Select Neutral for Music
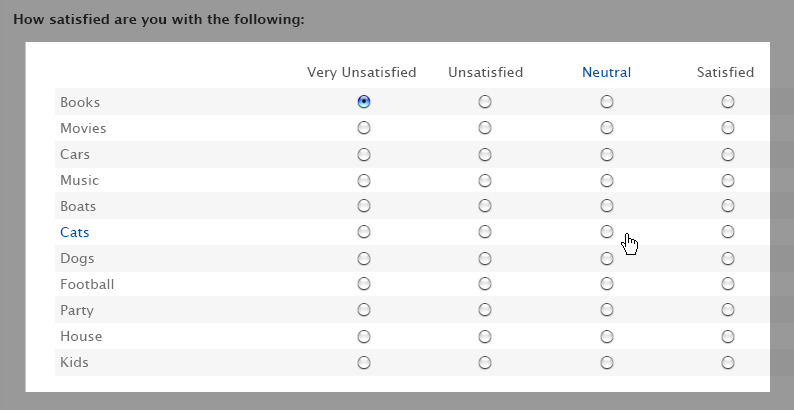794x410 pixels. pyautogui.click(x=607, y=180)
